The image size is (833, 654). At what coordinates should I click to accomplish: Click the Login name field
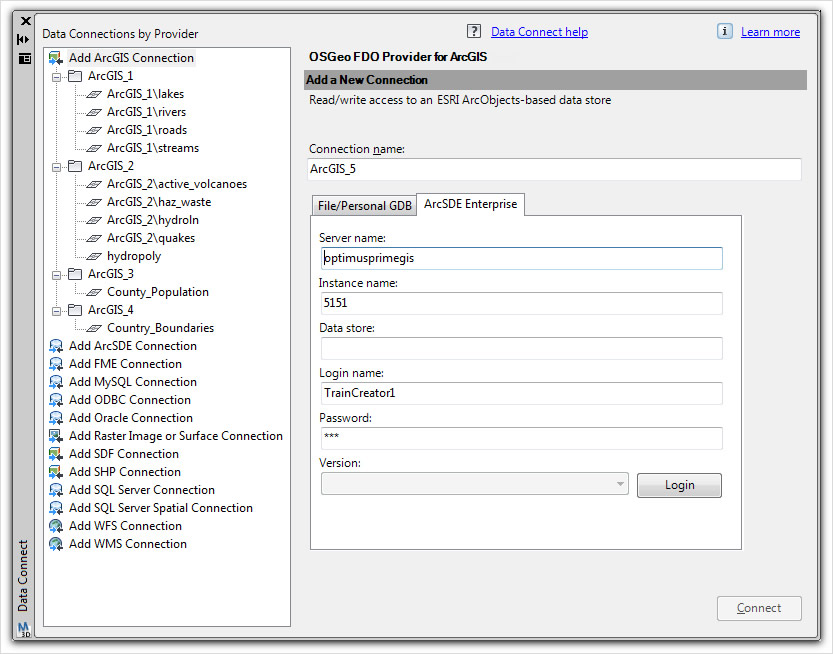[522, 393]
